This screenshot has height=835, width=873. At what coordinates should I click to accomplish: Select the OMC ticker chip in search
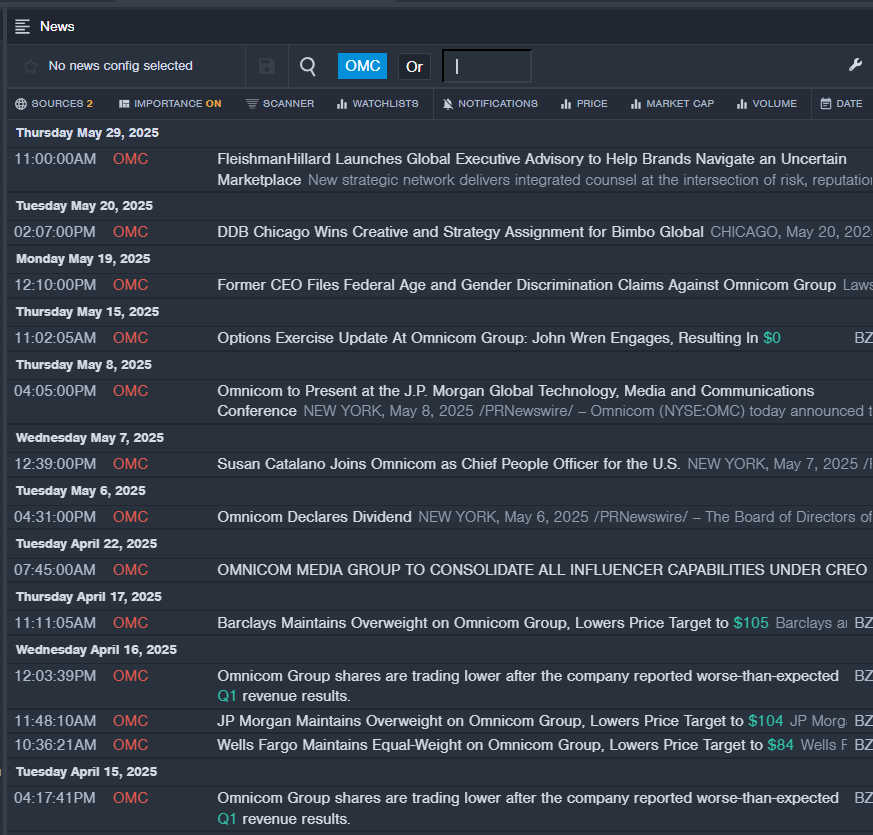pos(362,66)
